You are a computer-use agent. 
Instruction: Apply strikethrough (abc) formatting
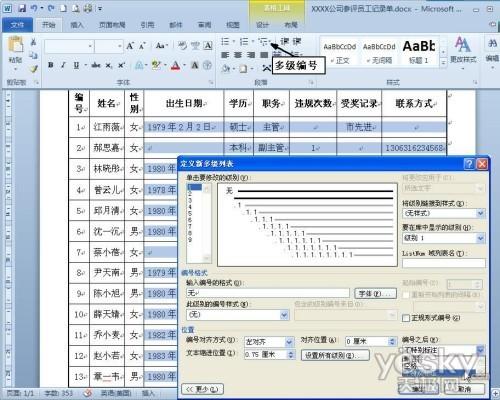[x=96, y=65]
